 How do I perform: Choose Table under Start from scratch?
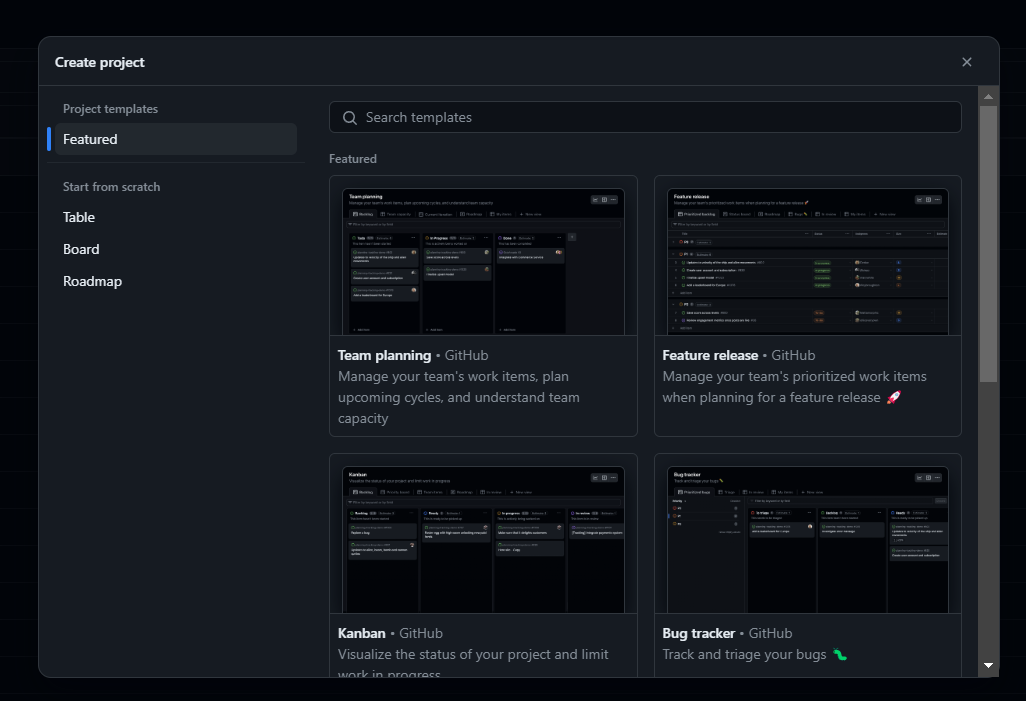pos(79,217)
